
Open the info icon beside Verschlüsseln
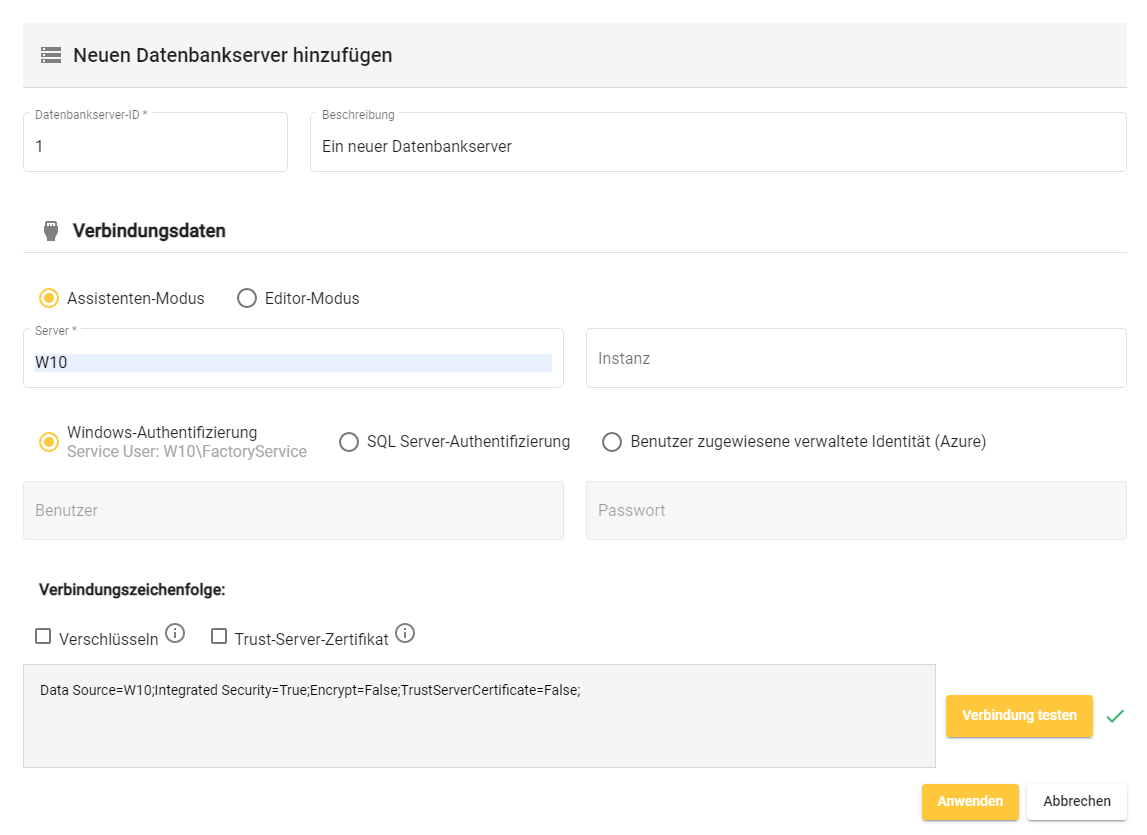(x=175, y=631)
